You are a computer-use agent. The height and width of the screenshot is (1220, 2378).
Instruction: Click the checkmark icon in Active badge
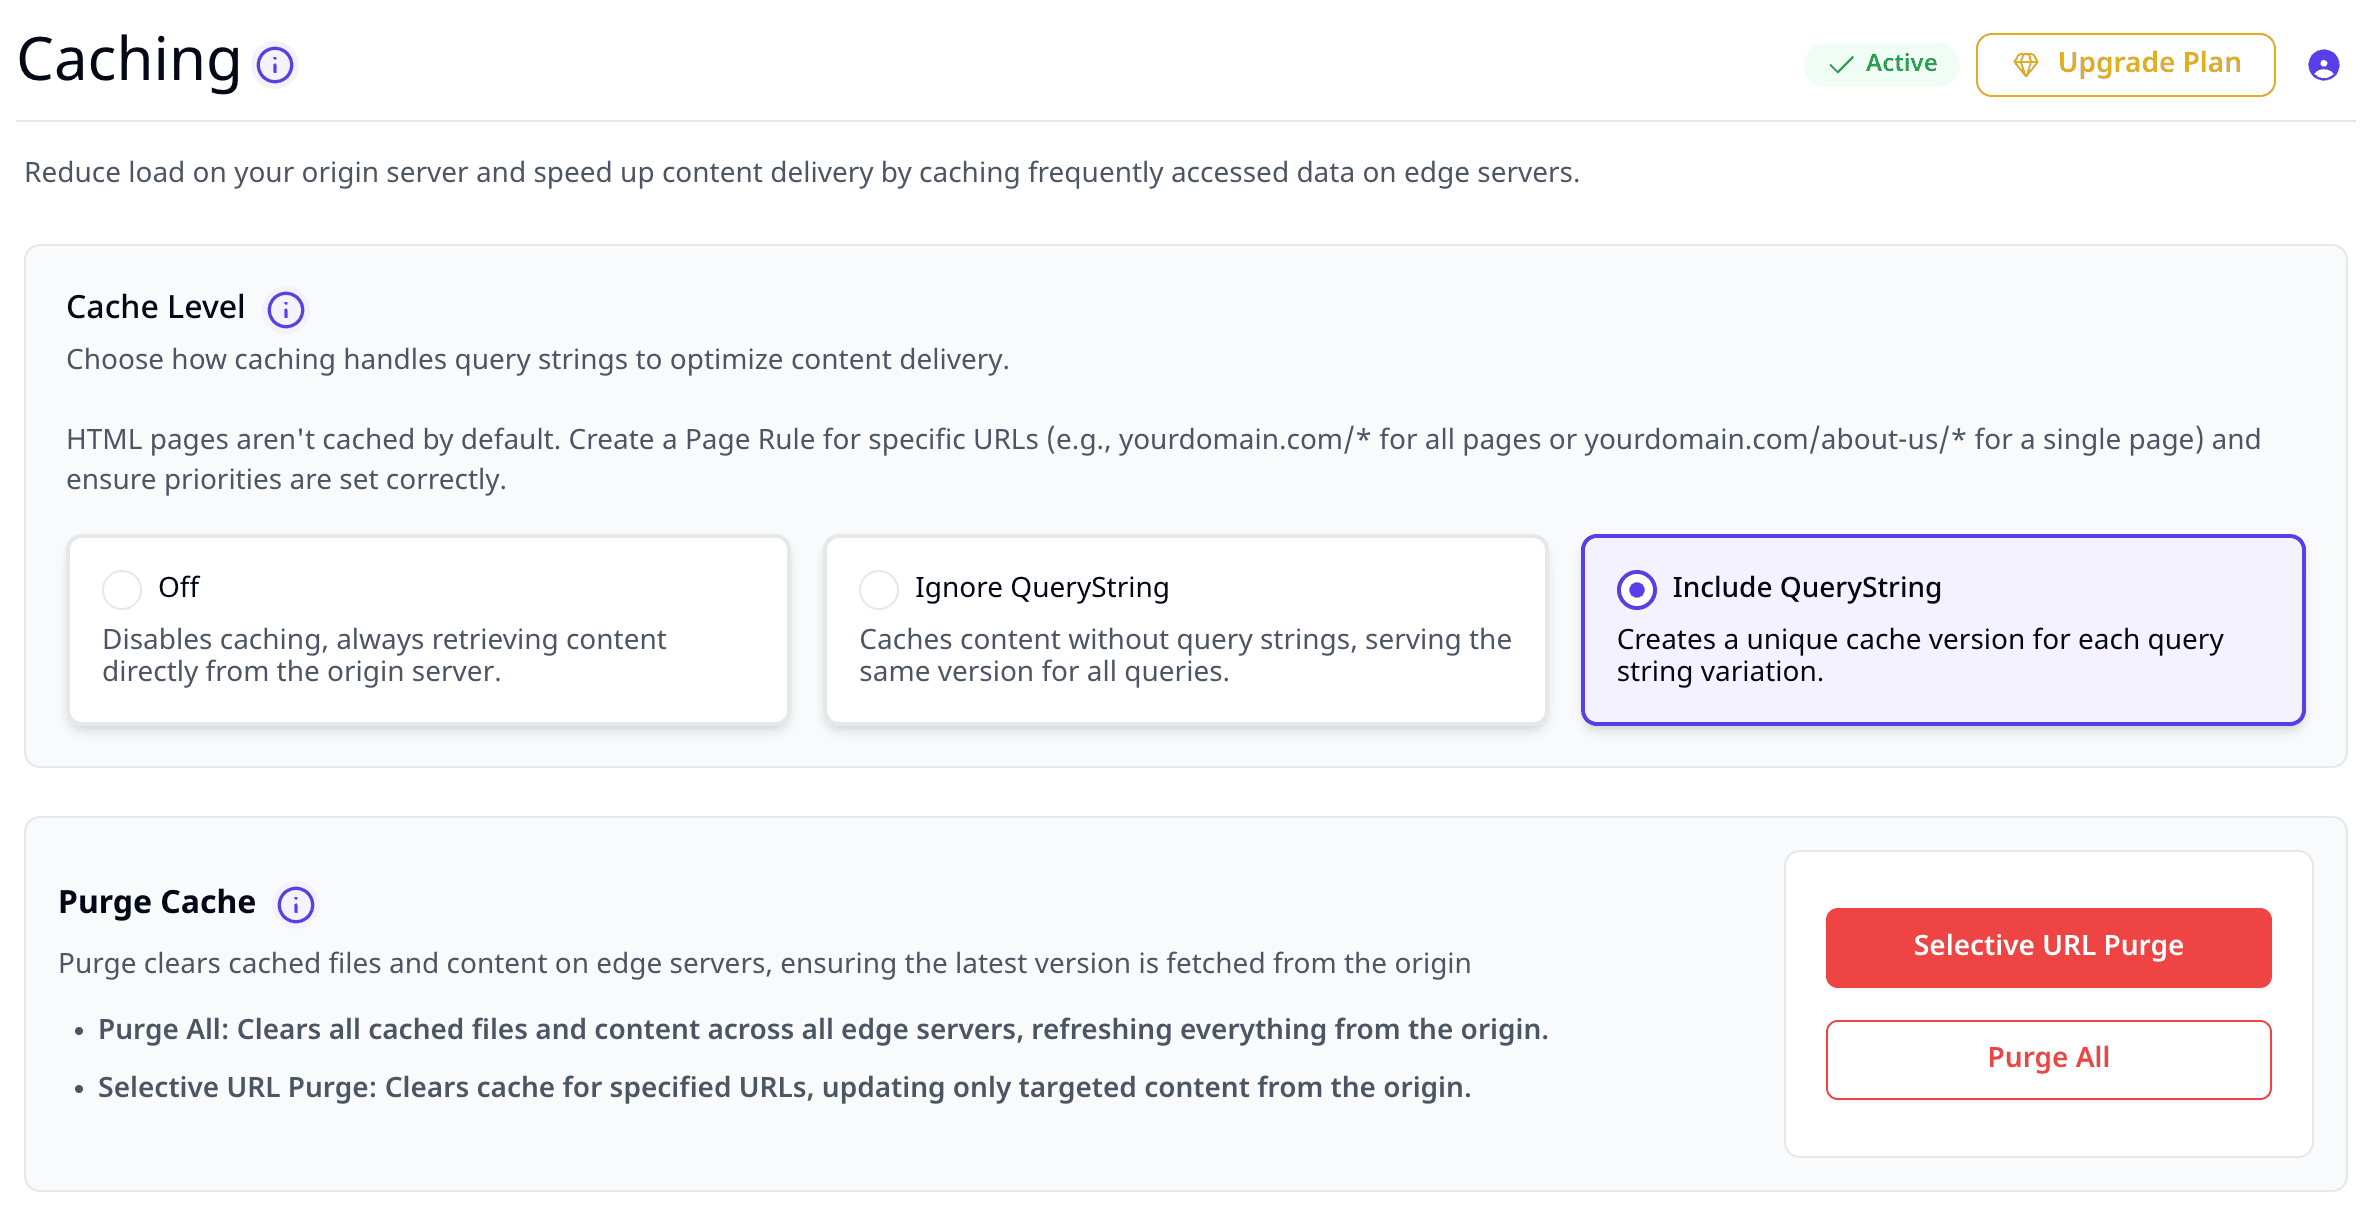(x=1841, y=65)
